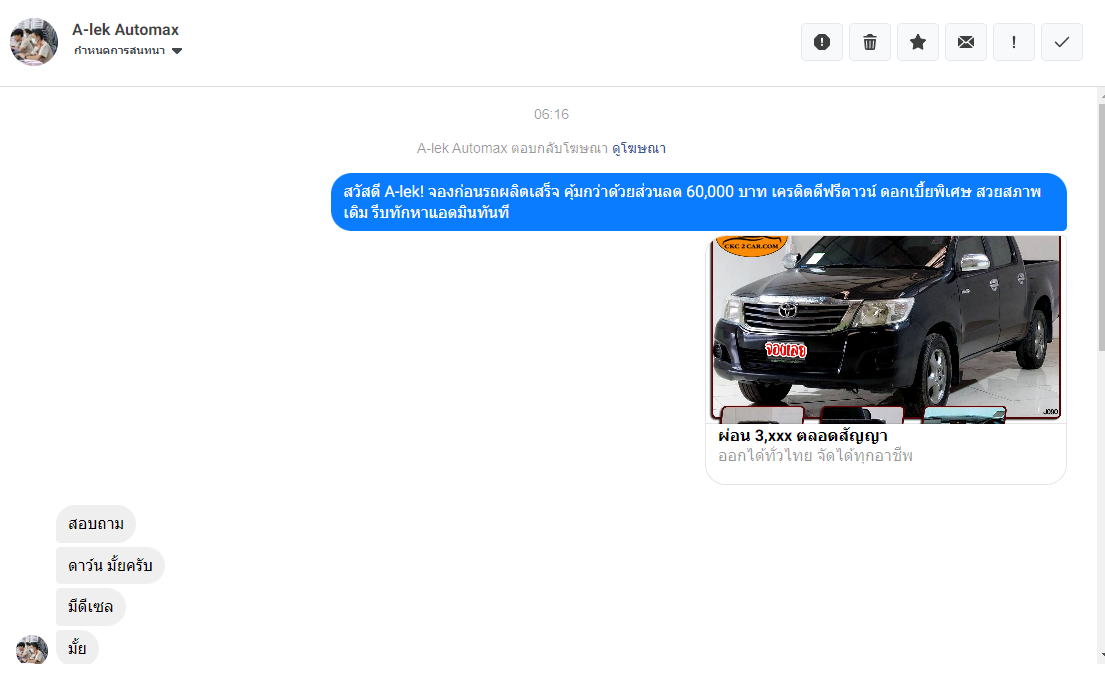Mark conversation with the star icon
Image resolution: width=1105 pixels, height=673 pixels.
click(x=918, y=42)
